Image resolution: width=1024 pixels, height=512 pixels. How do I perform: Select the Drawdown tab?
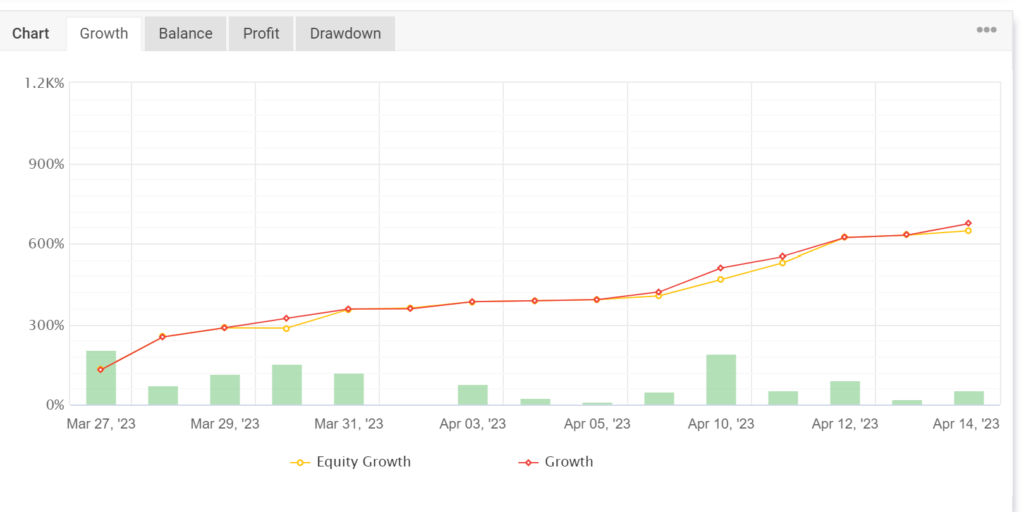pyautogui.click(x=345, y=33)
